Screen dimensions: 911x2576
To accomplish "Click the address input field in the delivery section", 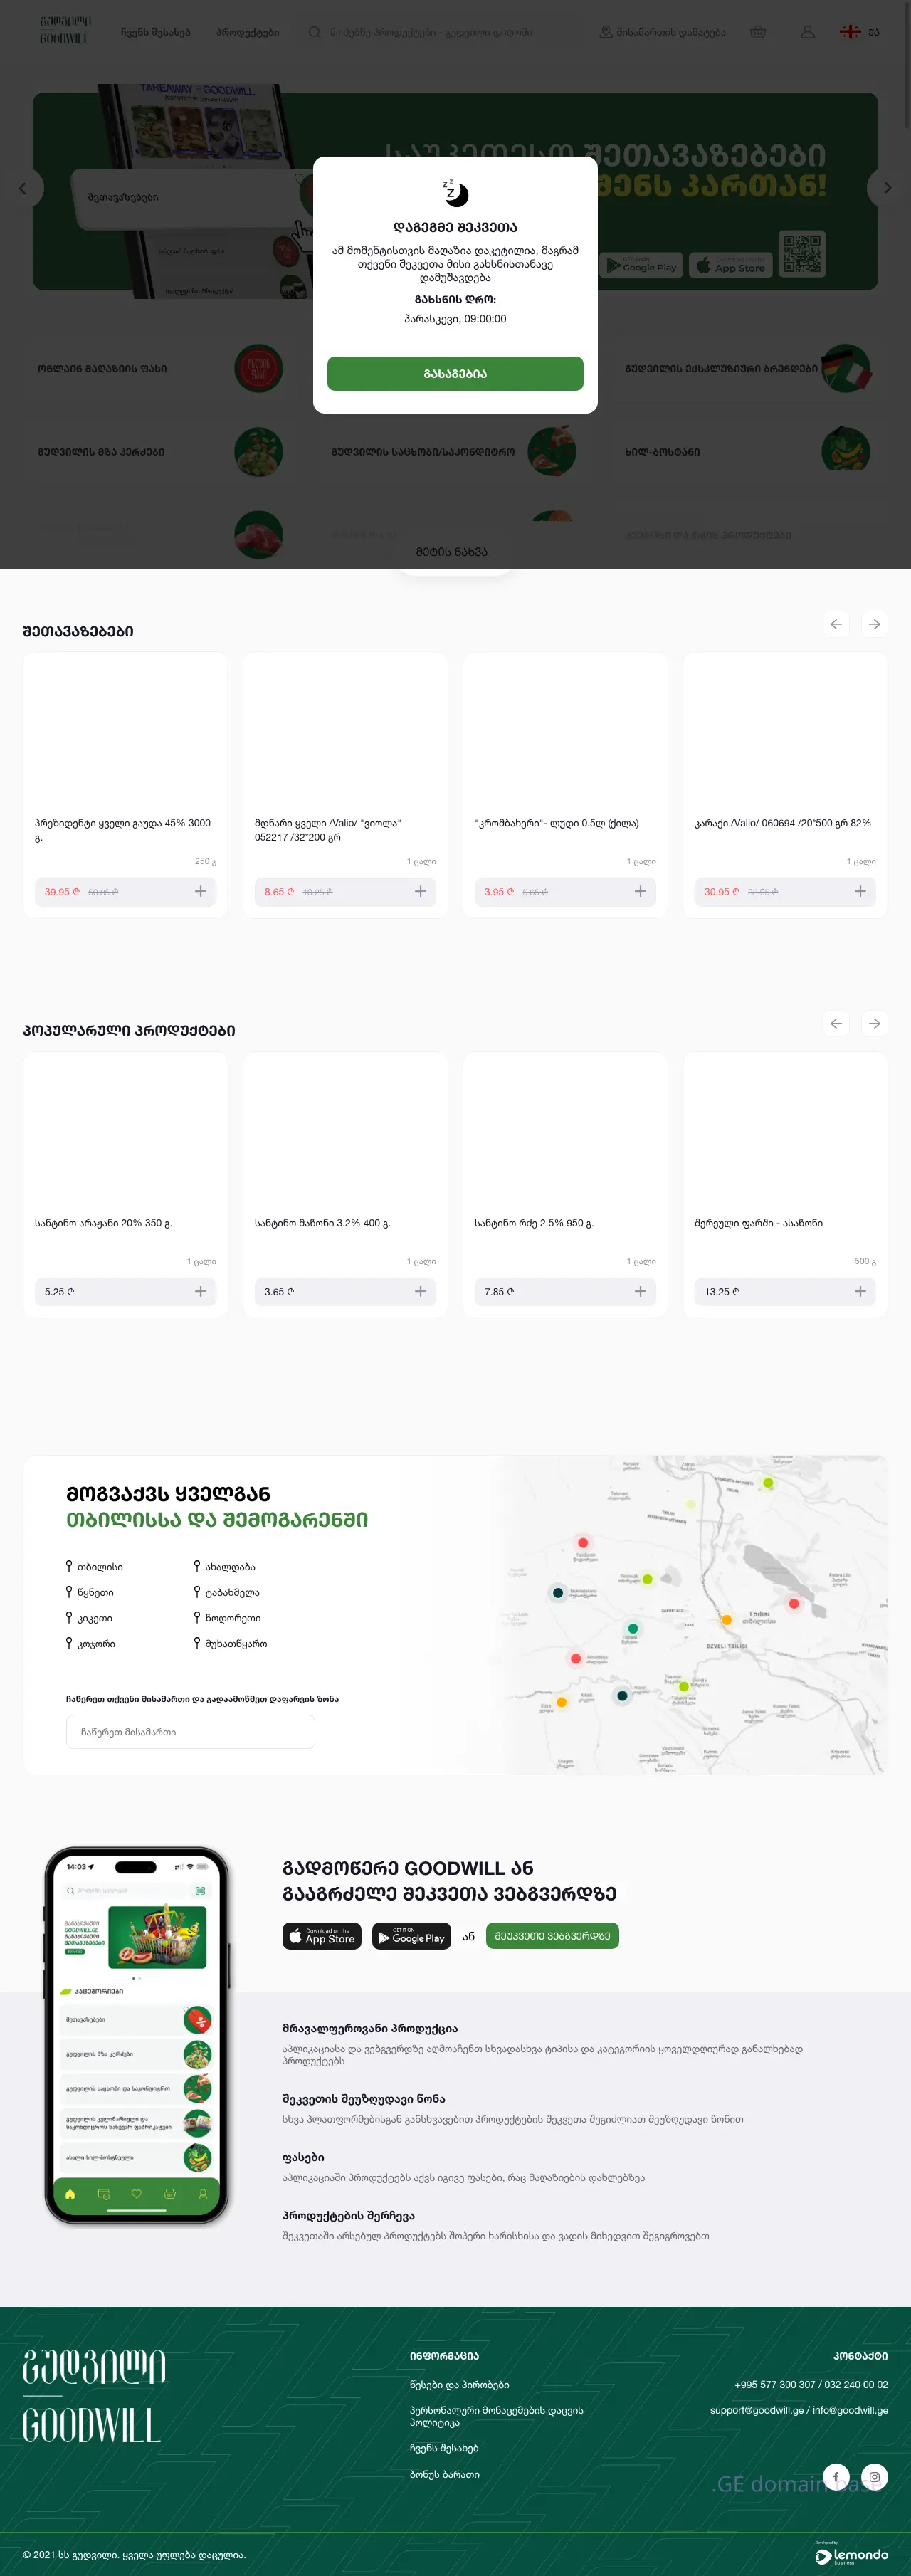I will (190, 1731).
